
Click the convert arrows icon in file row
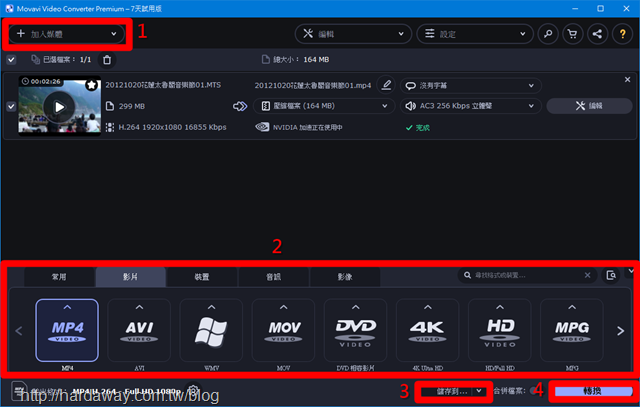click(240, 107)
